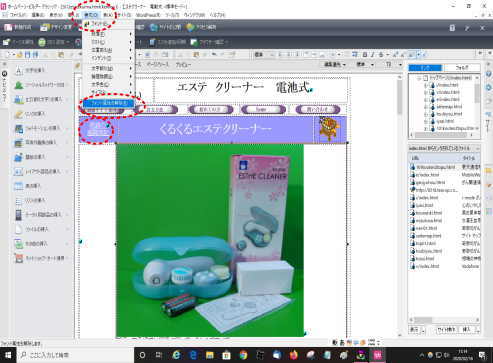Viewport: 493px width, 363px height.
Task: Toggle strikethrough formatting in the toolbar
Action: click(380, 54)
